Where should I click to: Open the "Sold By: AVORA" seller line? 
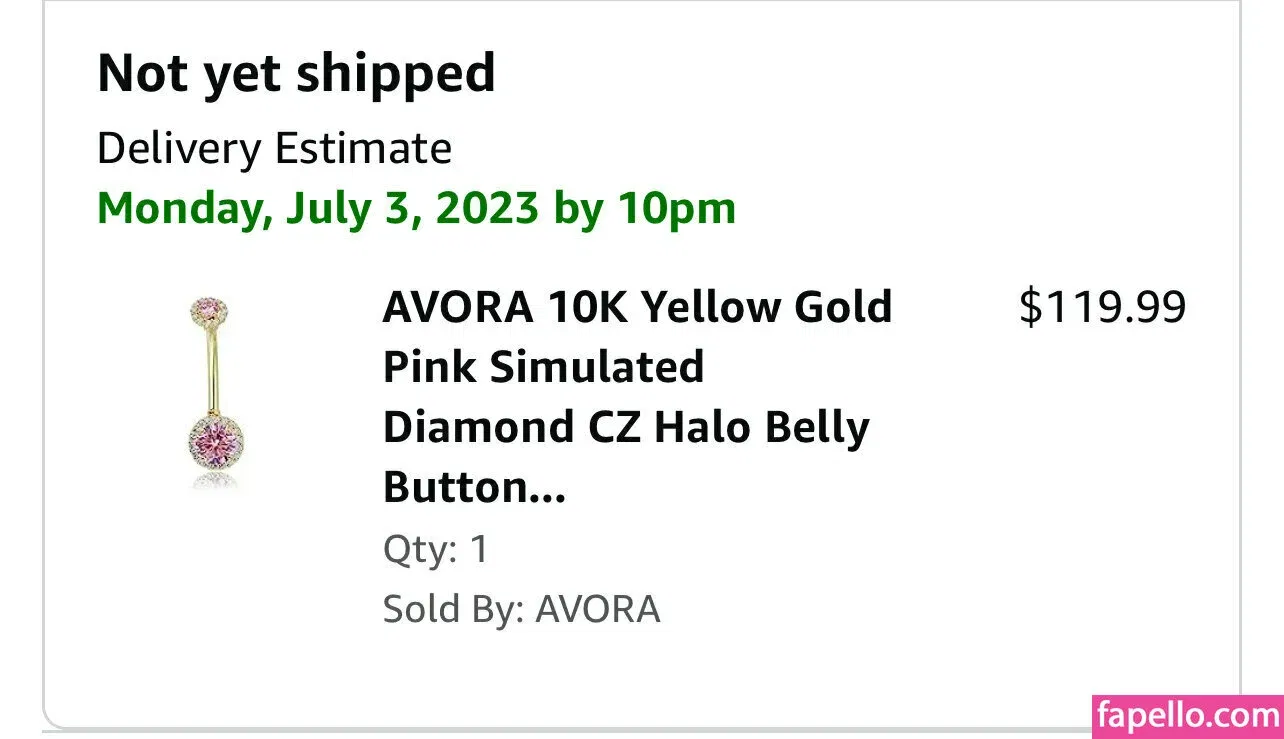(521, 609)
